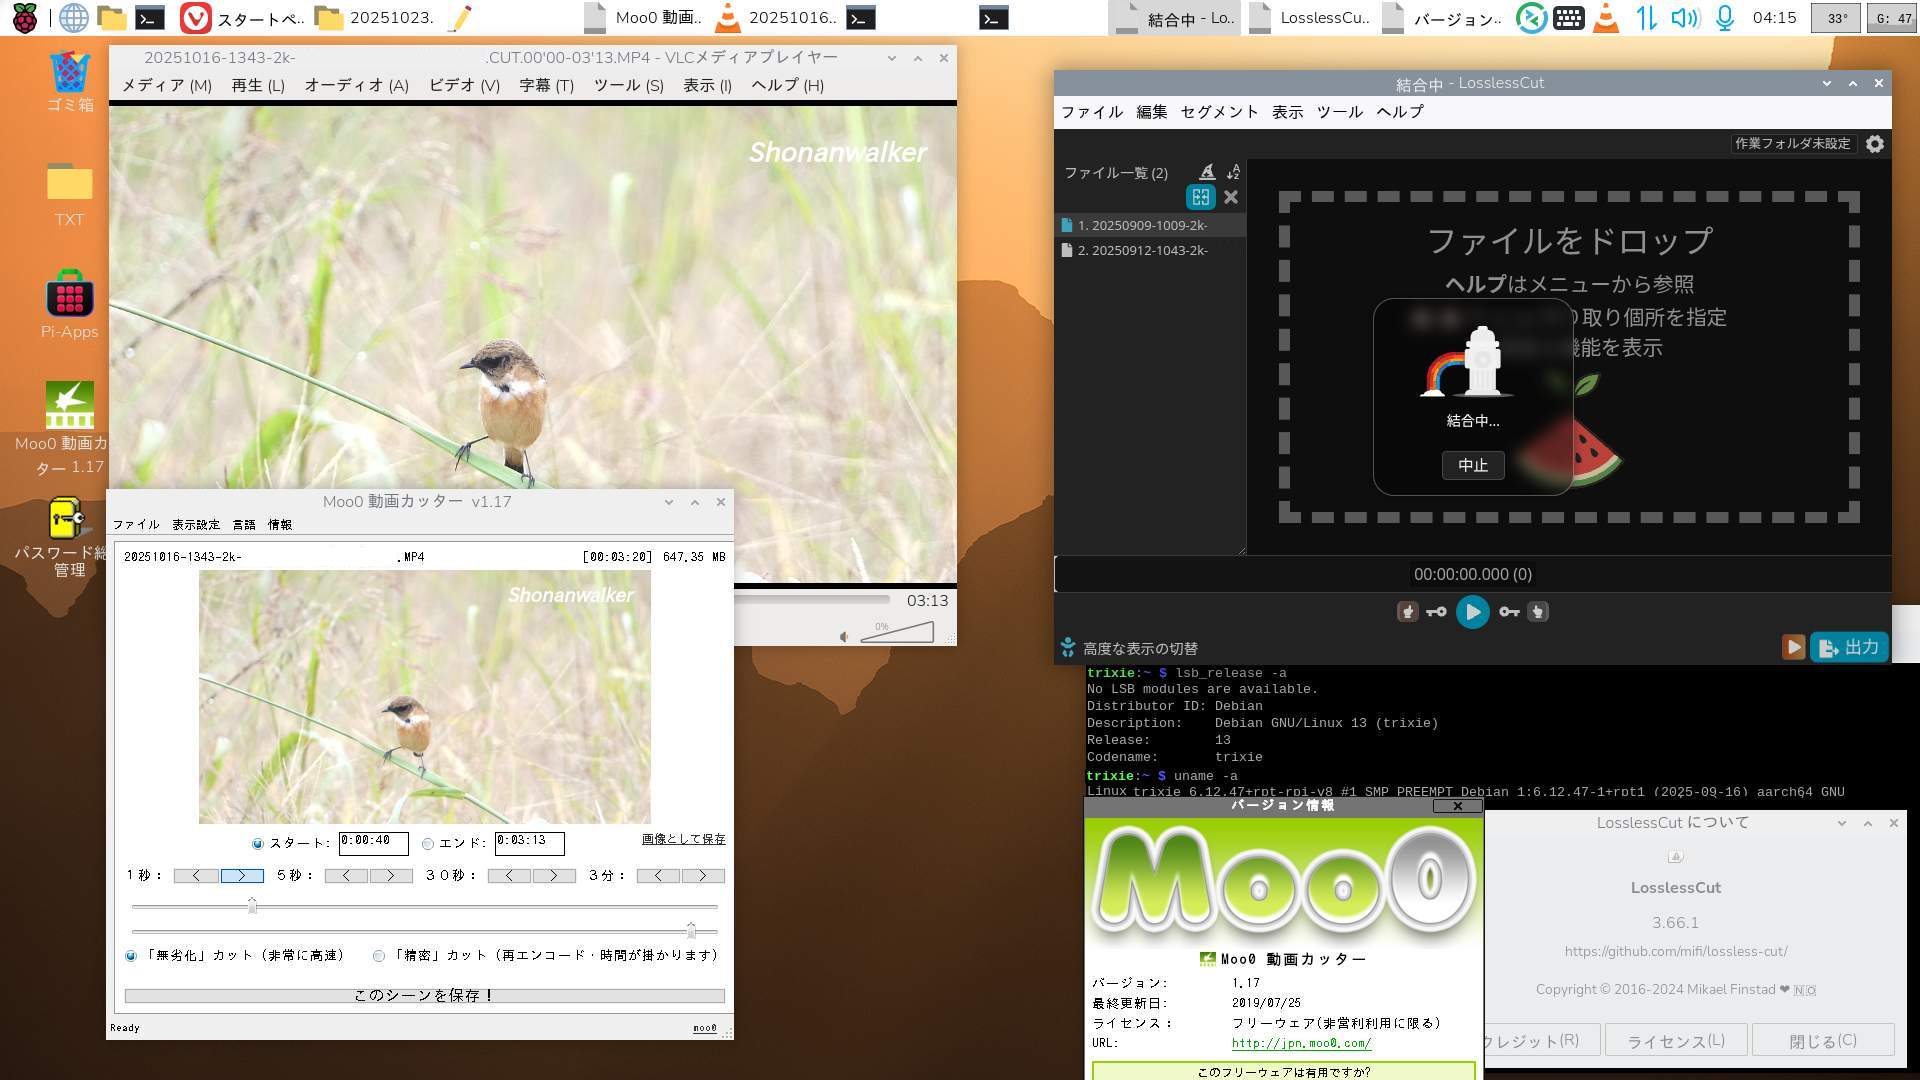This screenshot has width=1920, height=1080.
Task: Click orange play segments icon beside 出力
Action: point(1793,647)
